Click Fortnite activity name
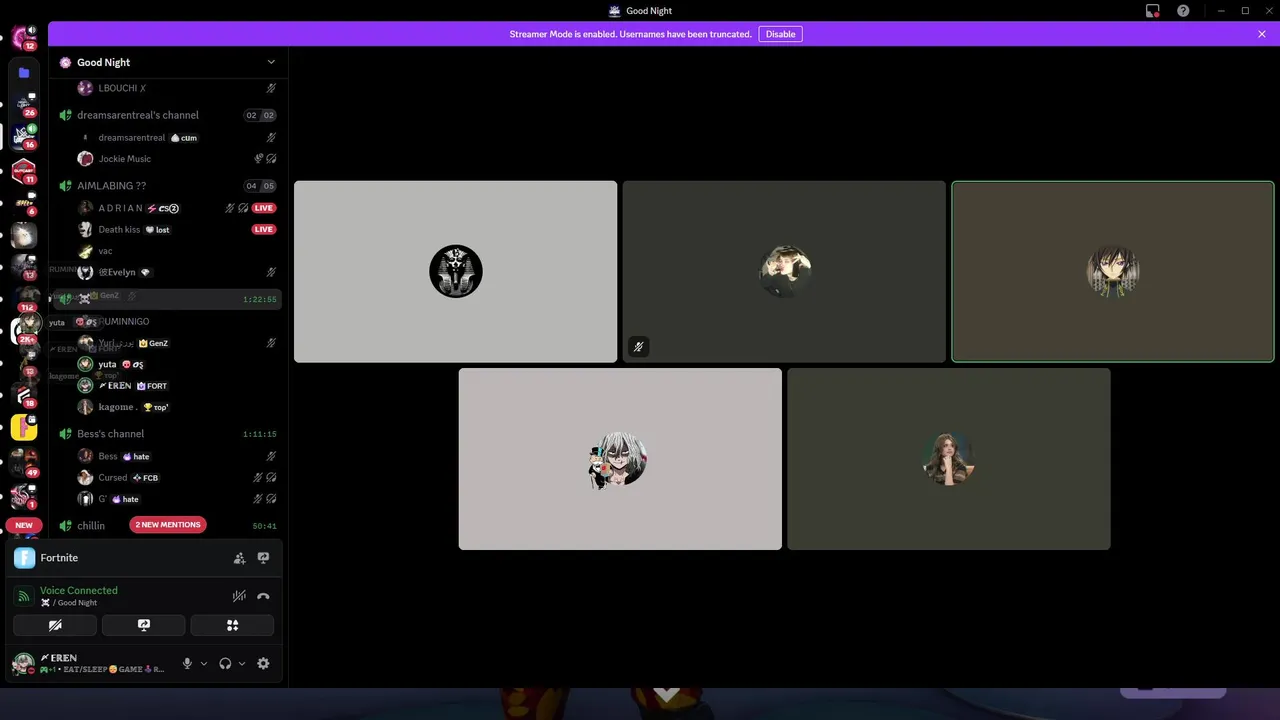This screenshot has height=720, width=1280. click(x=59, y=558)
